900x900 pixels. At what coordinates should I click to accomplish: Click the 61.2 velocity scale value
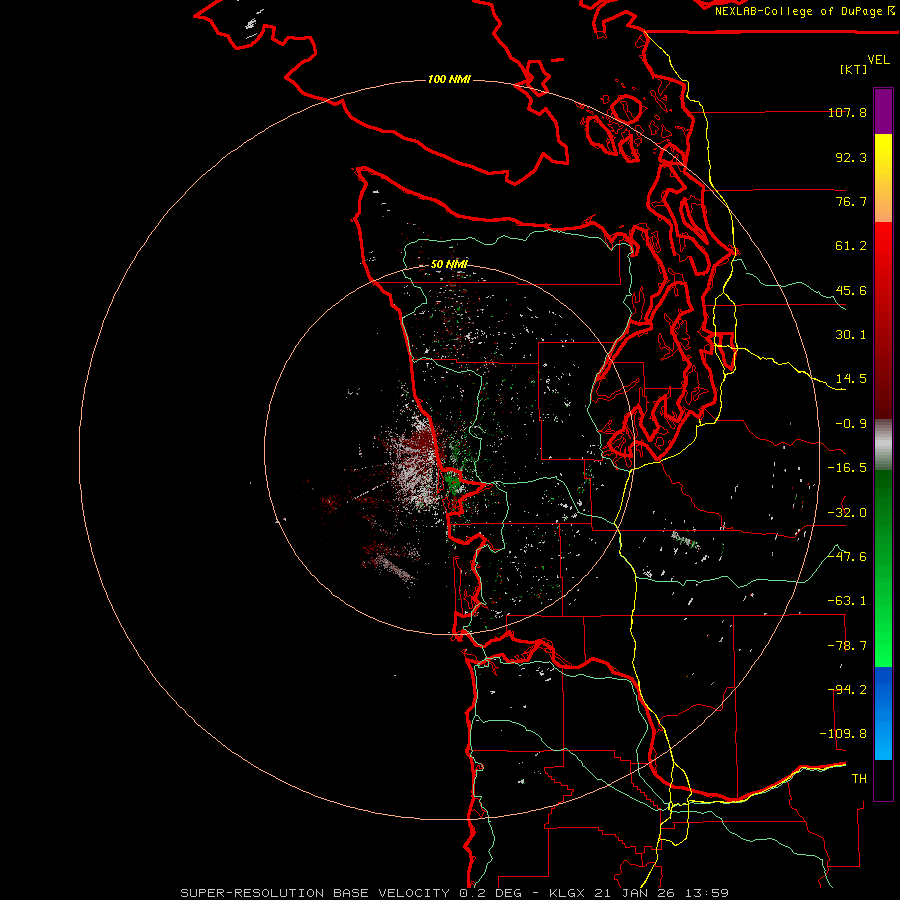coord(851,246)
